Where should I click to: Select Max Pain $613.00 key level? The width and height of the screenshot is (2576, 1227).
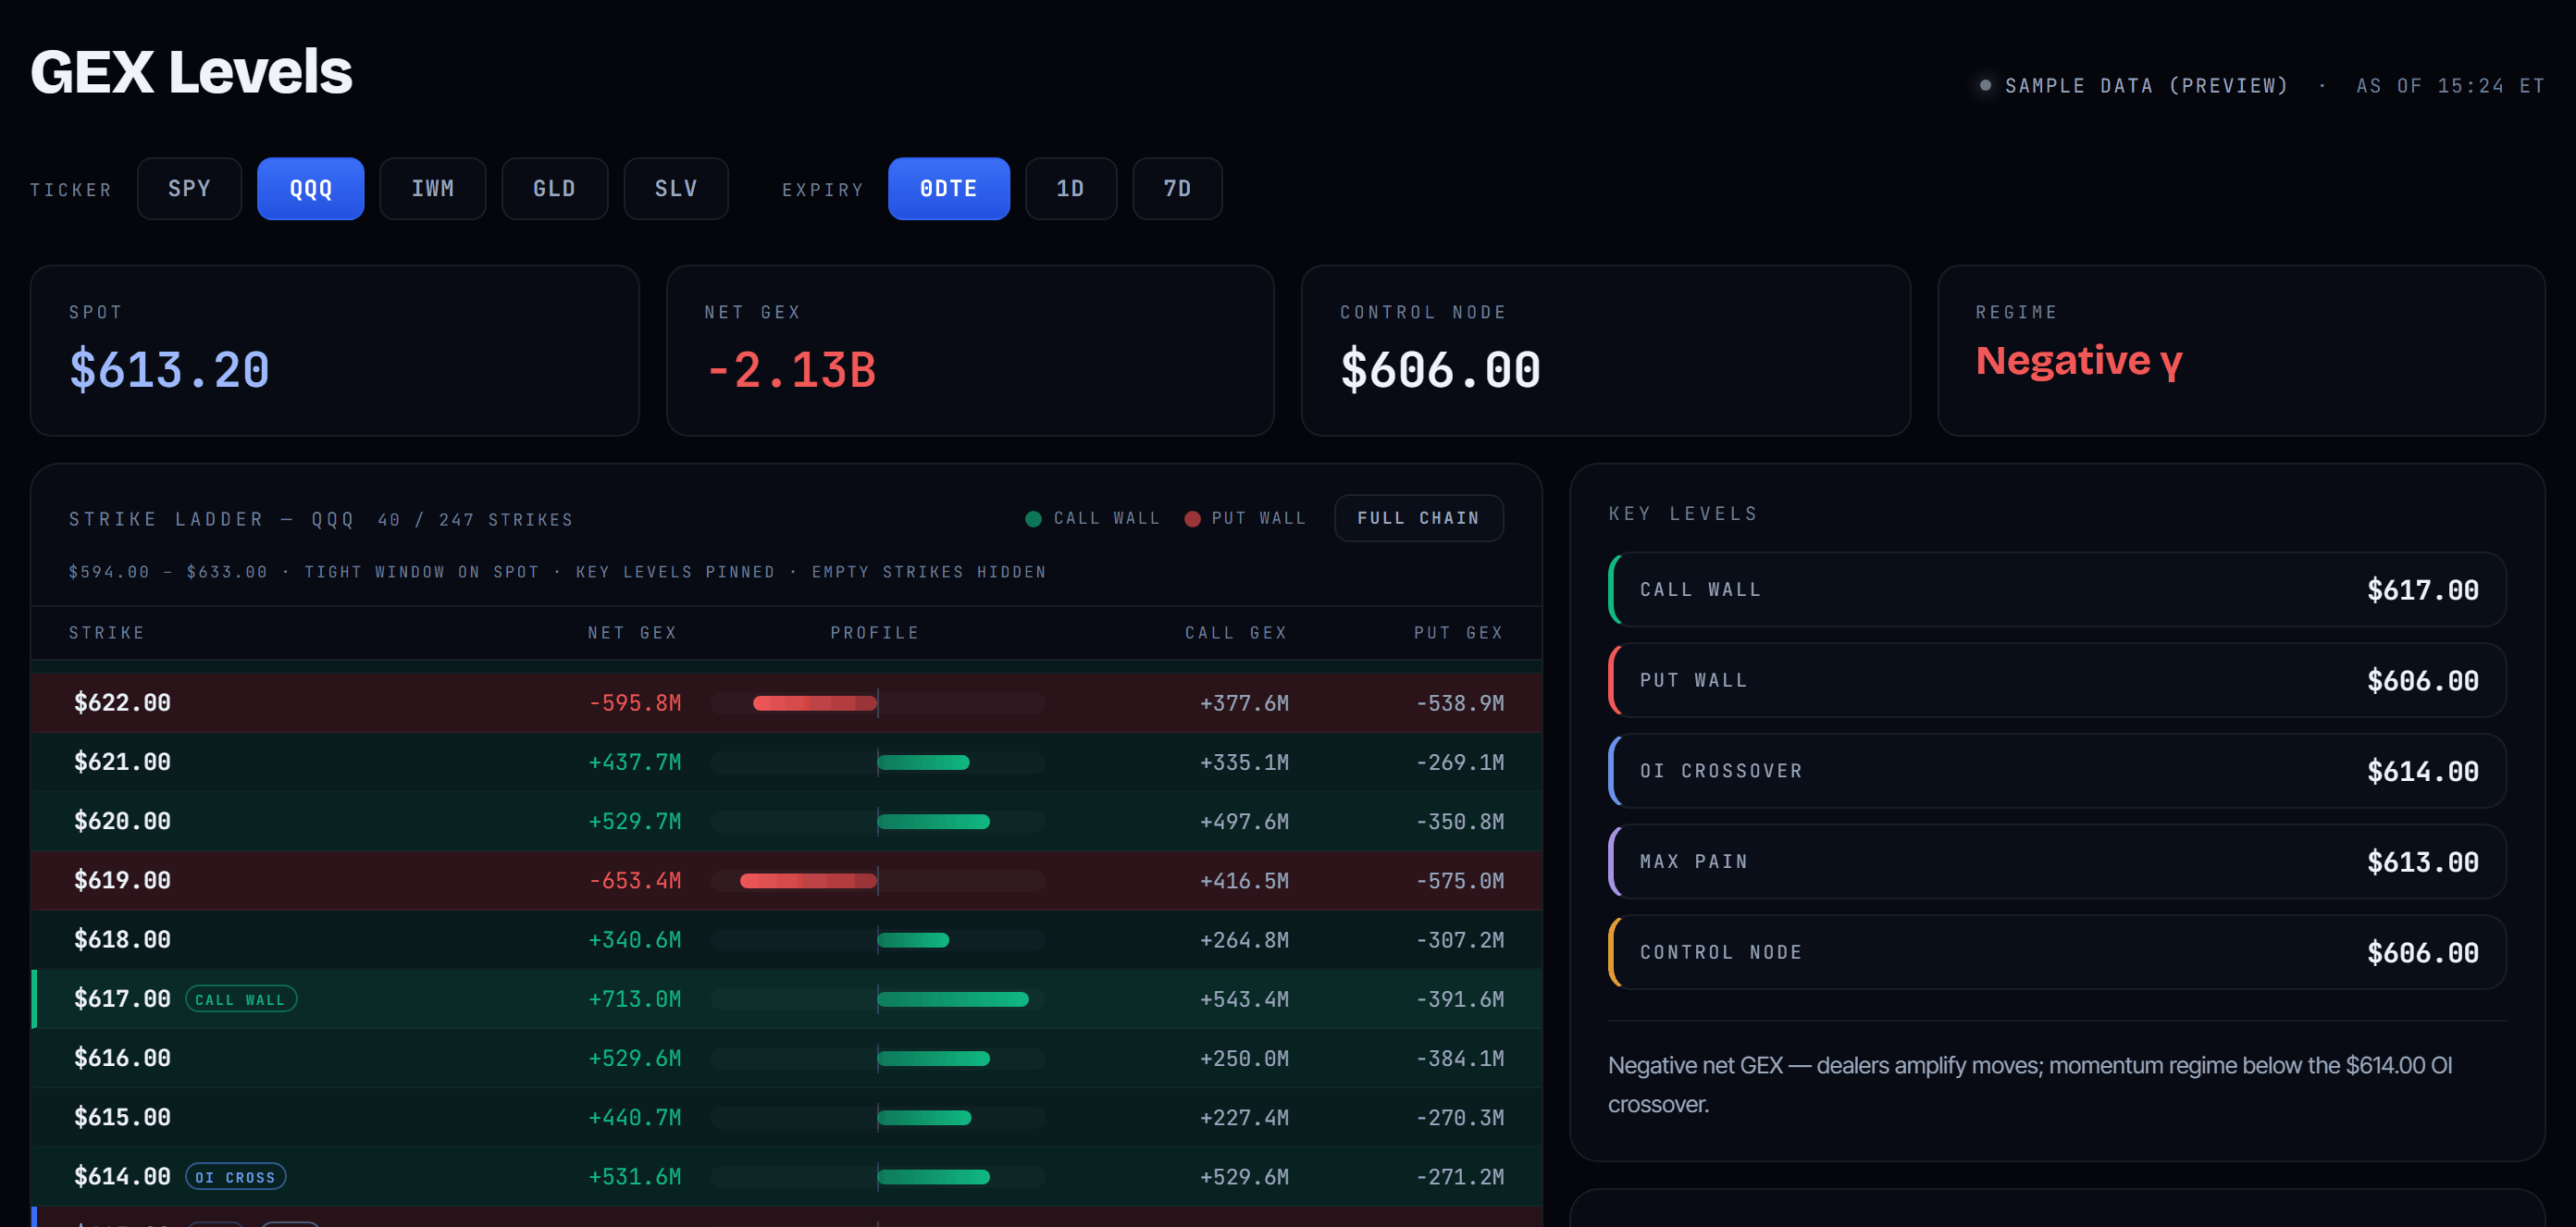pyautogui.click(x=2057, y=861)
